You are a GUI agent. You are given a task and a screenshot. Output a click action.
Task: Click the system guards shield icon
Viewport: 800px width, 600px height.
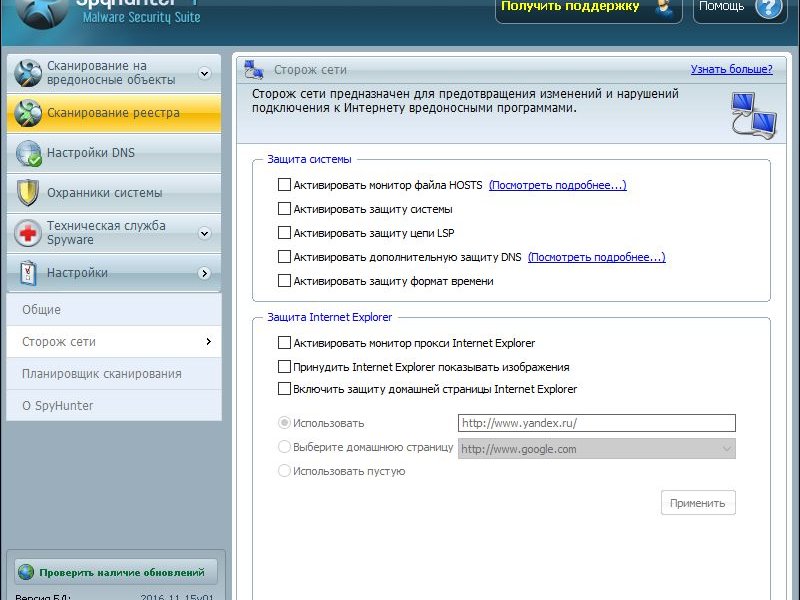pos(28,193)
